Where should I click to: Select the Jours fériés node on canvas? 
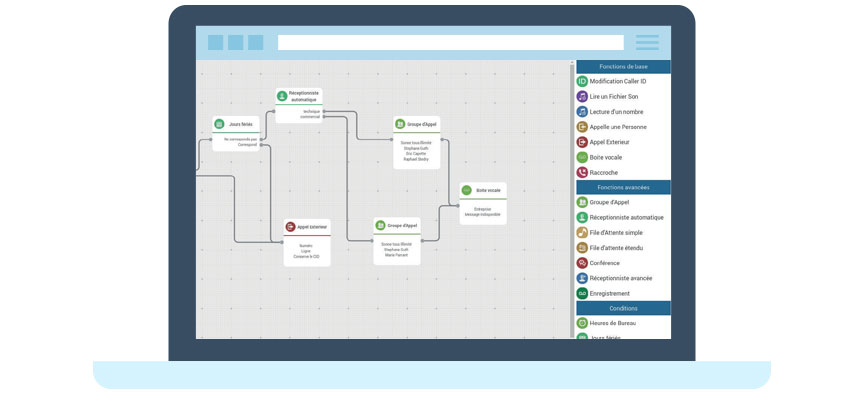coord(235,133)
